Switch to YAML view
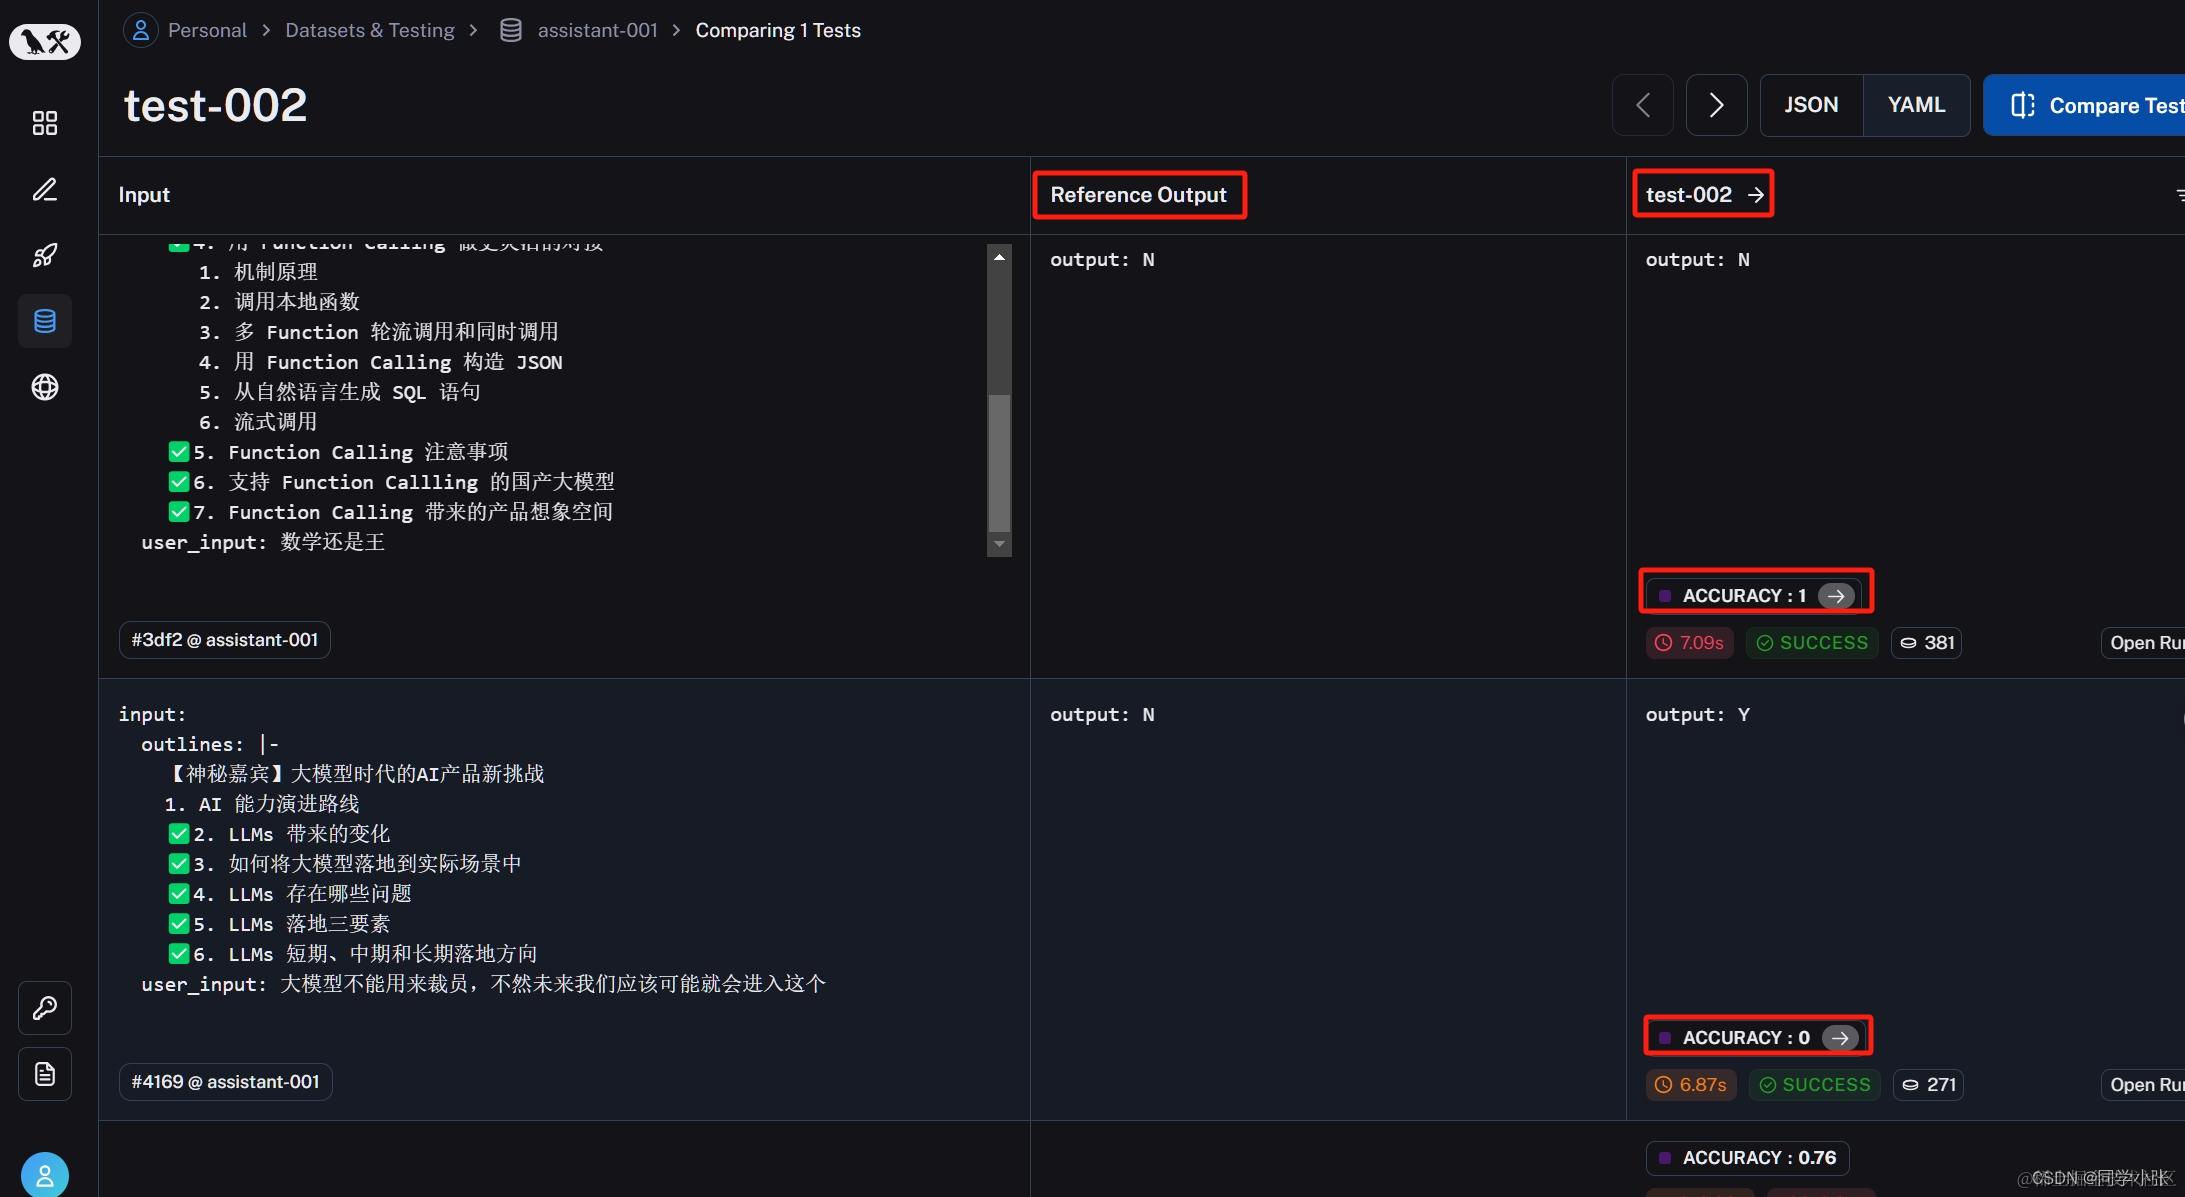 (x=1916, y=105)
